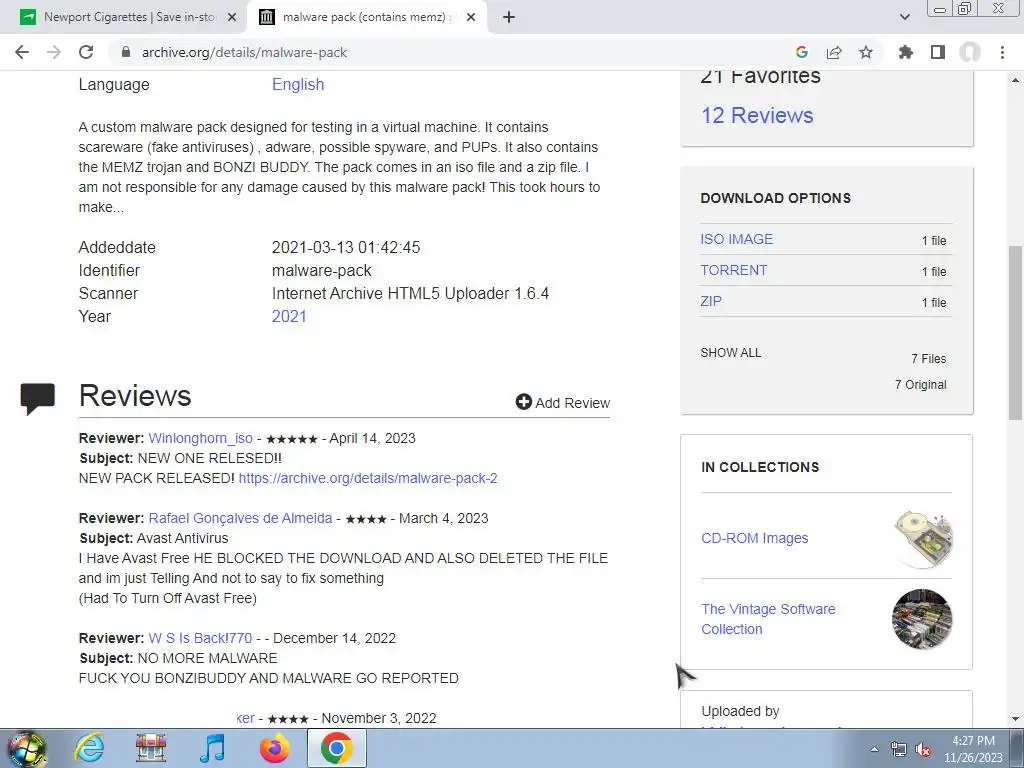This screenshot has height=768, width=1024.
Task: Click the page vertical scrollbar thumb
Action: coord(1015,333)
